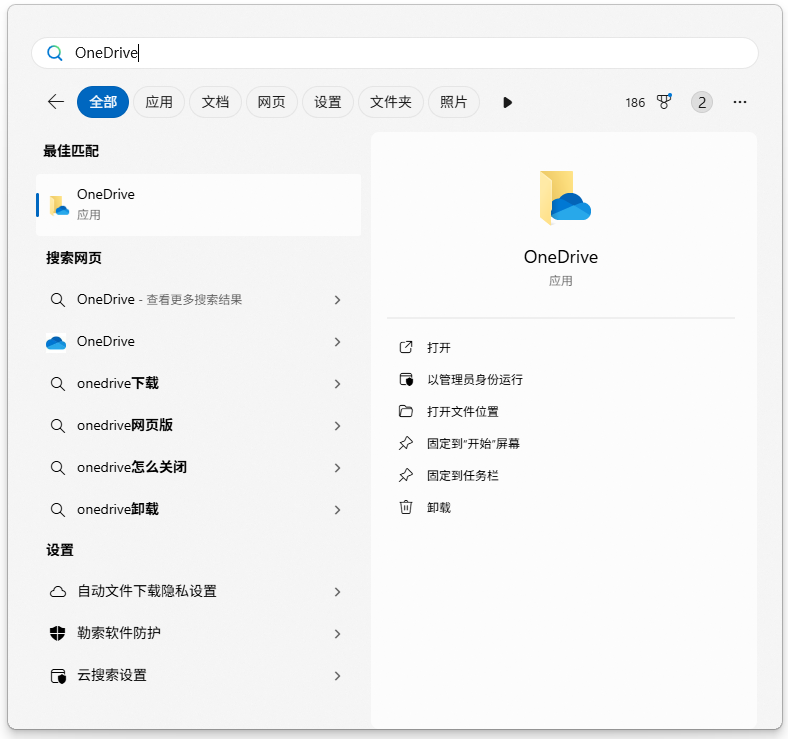The height and width of the screenshot is (739, 788).
Task: Click magnifier icon beside onedrive下载
Action: click(x=58, y=384)
